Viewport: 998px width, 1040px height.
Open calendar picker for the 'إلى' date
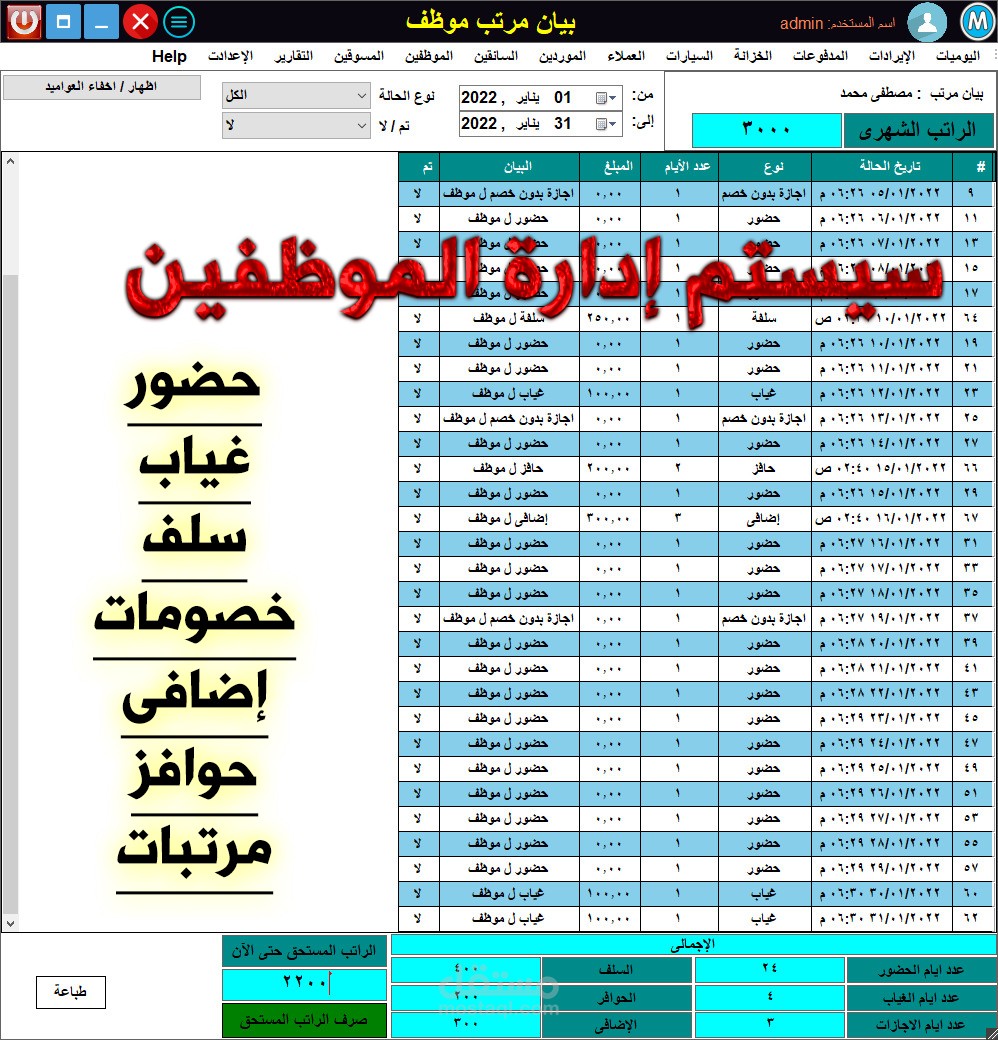click(x=606, y=124)
